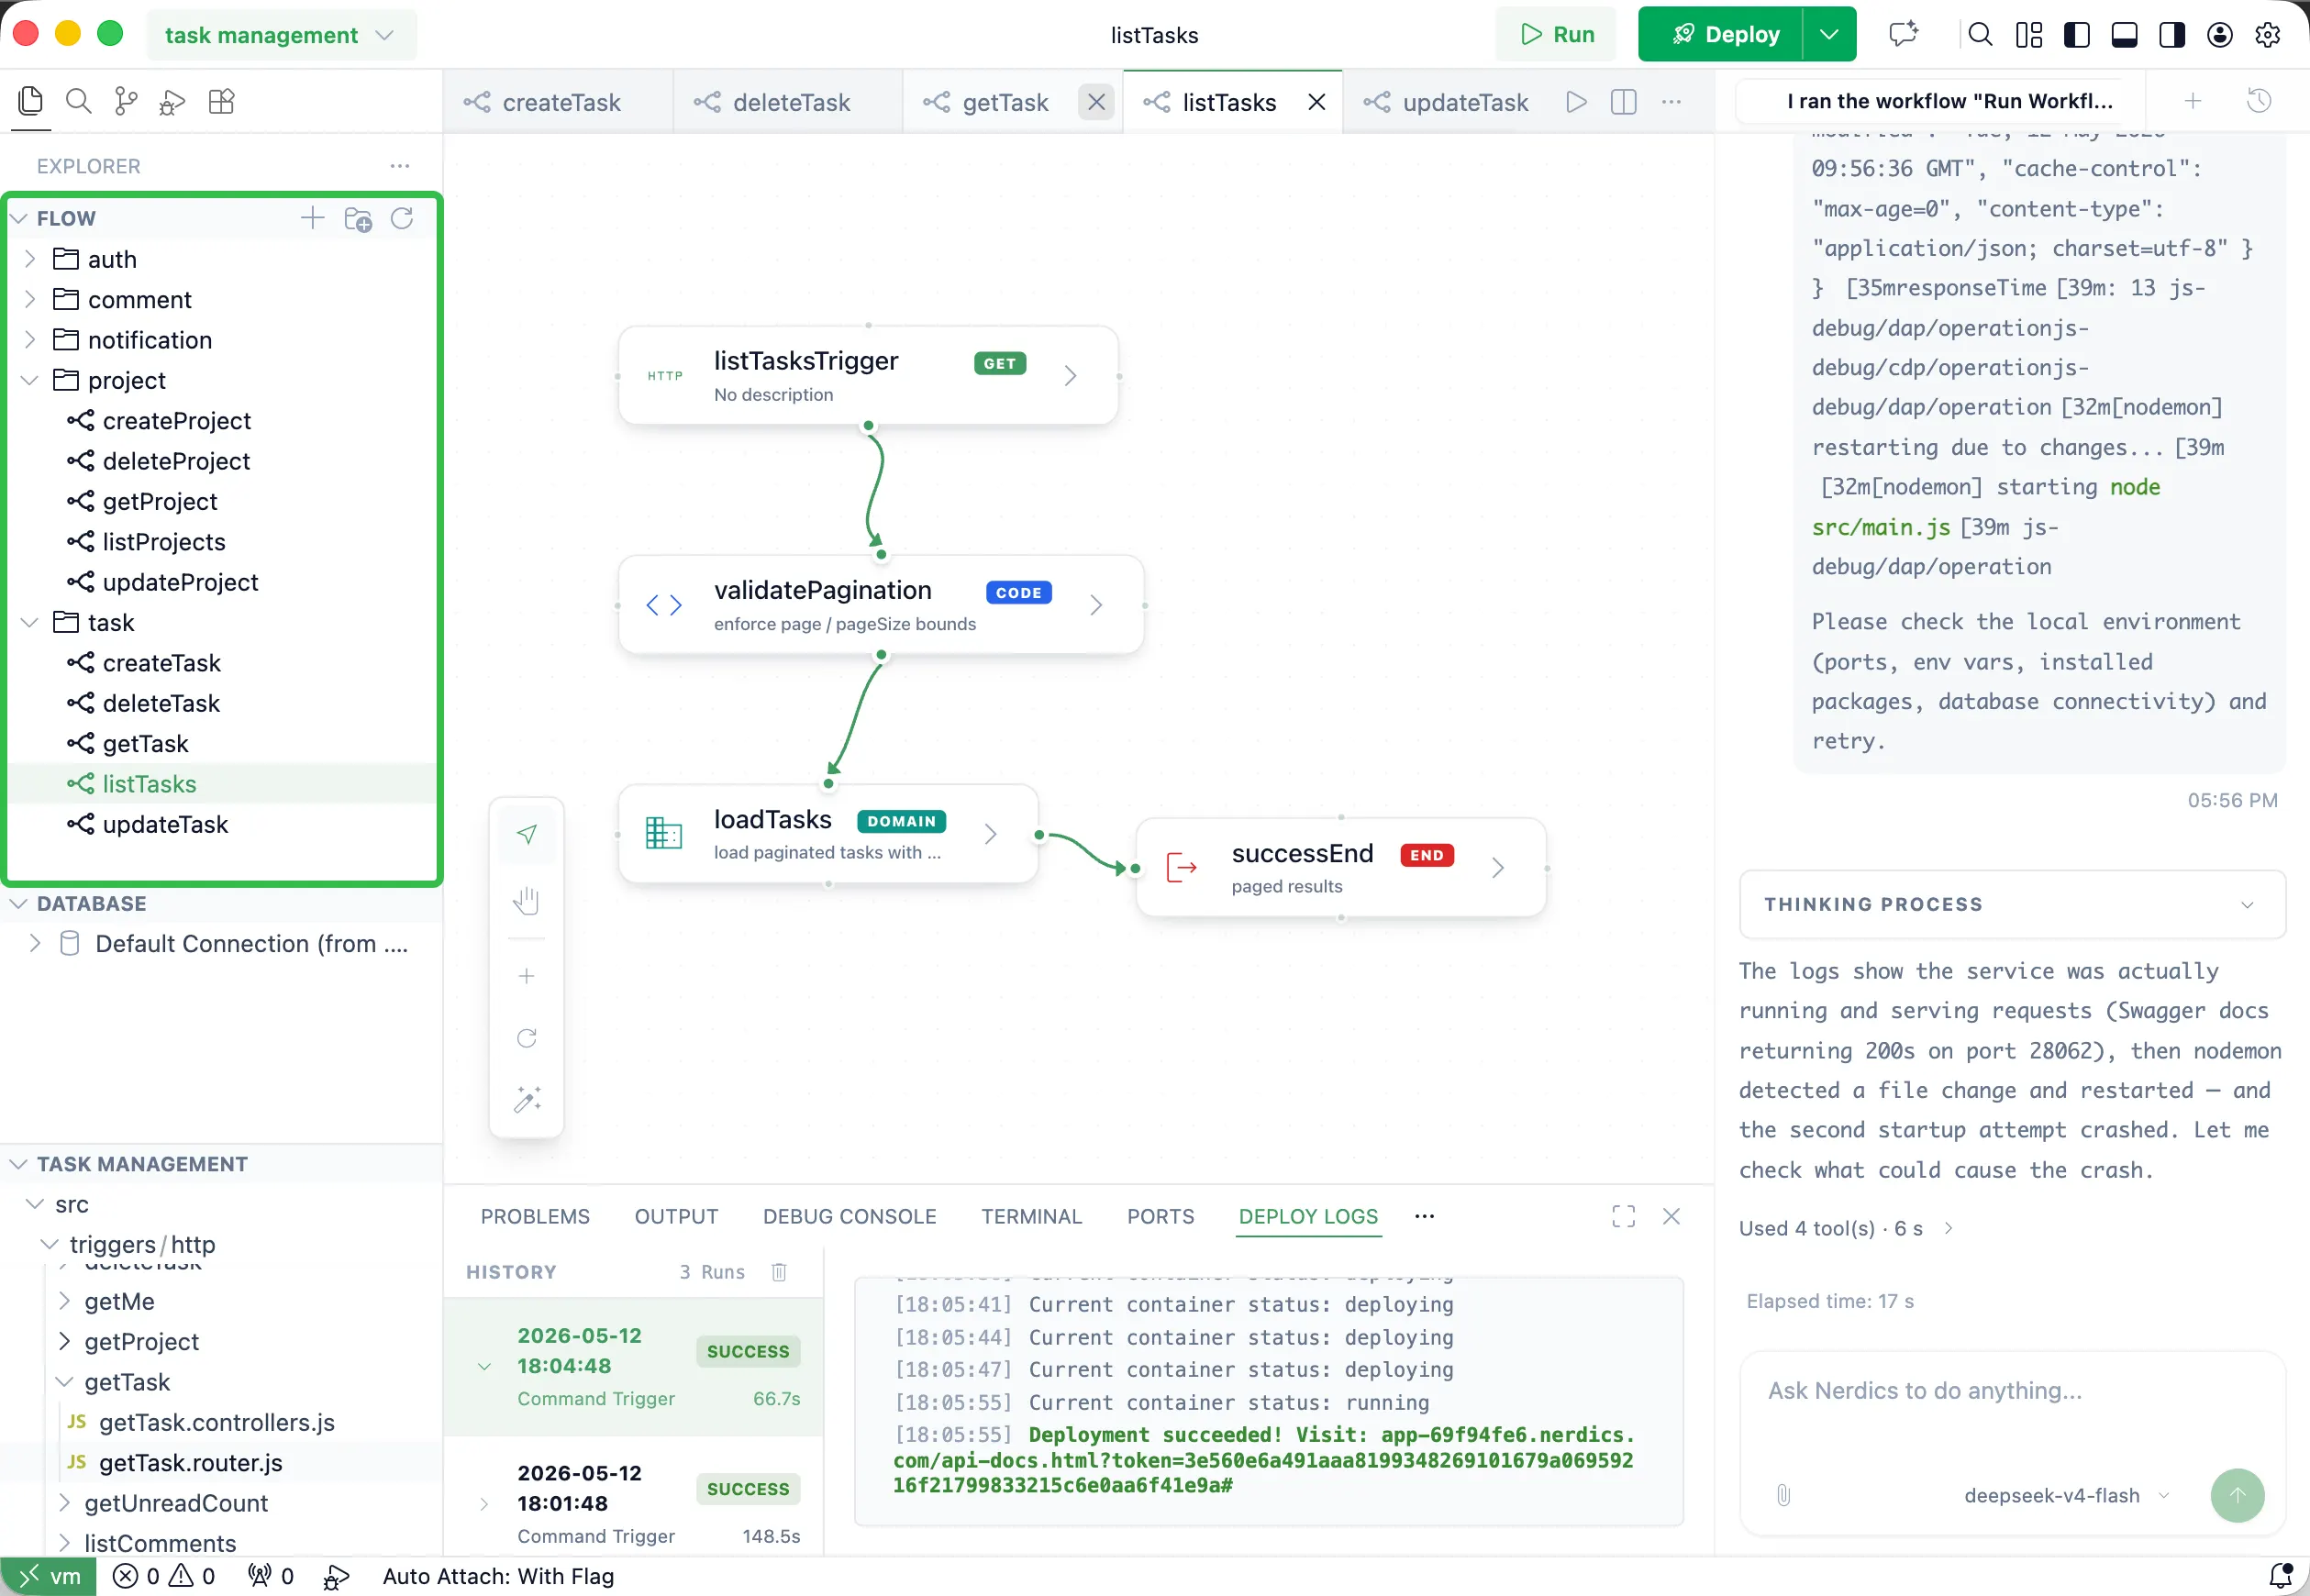
Task: Open the TERMINAL panel tab
Action: coord(1031,1215)
